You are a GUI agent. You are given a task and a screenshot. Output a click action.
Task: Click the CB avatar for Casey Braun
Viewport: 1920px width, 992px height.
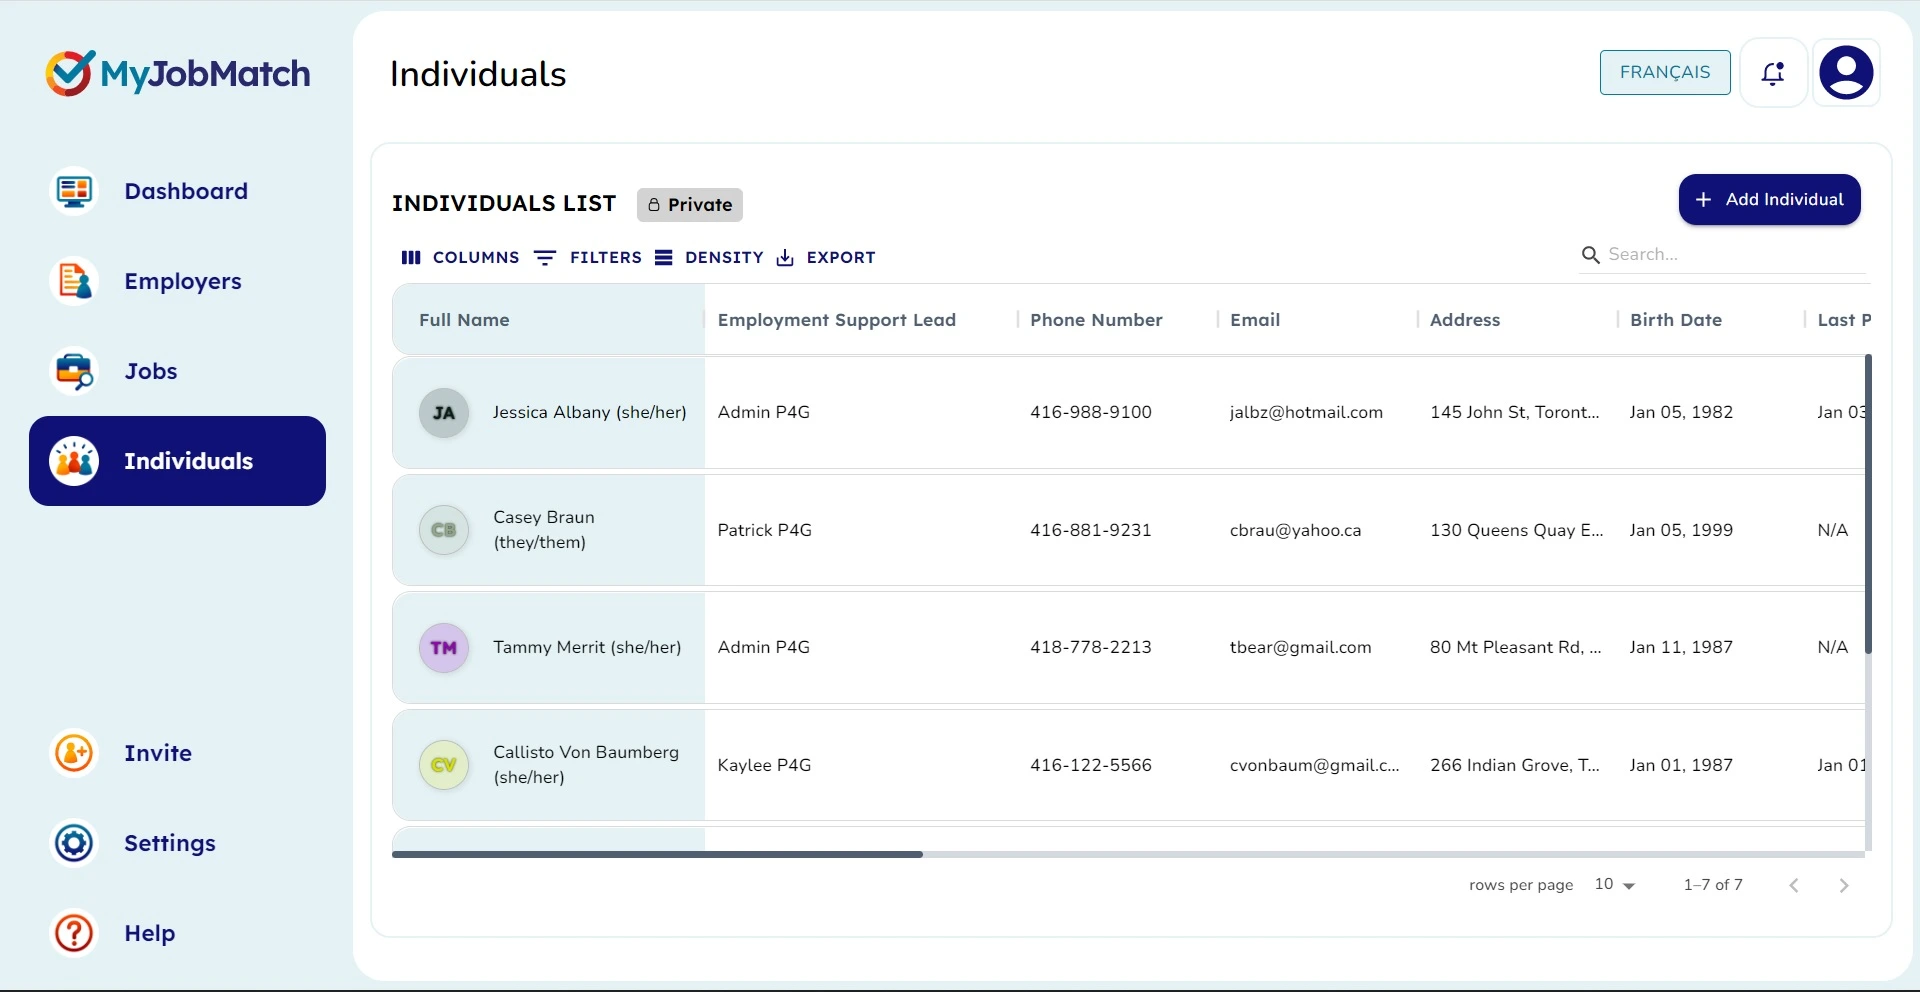444,530
